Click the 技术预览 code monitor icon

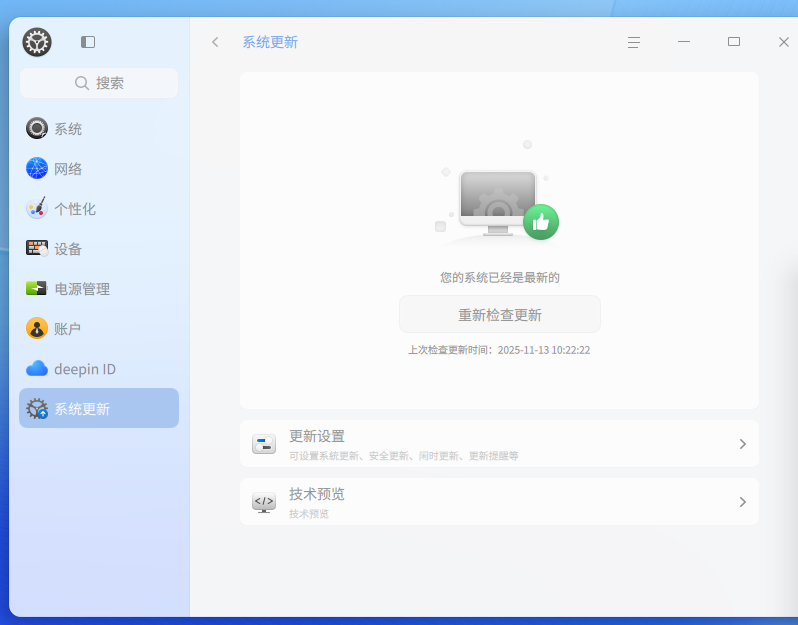(264, 502)
